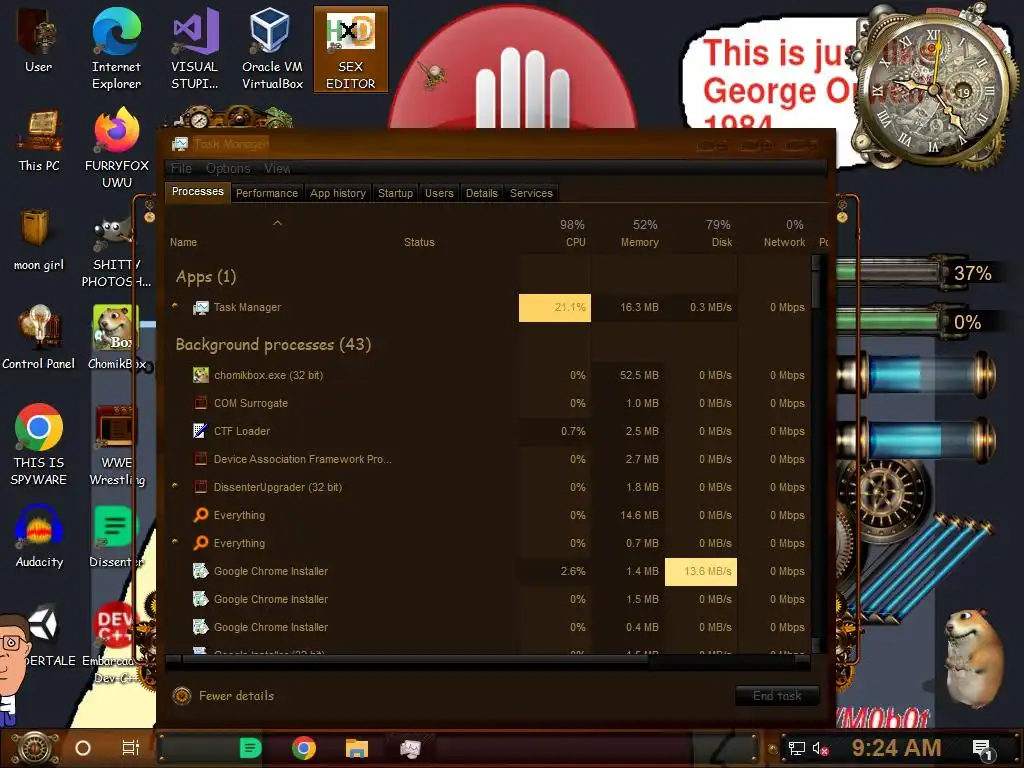Viewport: 1024px width, 768px height.
Task: Switch to the Performance tab
Action: [x=266, y=193]
